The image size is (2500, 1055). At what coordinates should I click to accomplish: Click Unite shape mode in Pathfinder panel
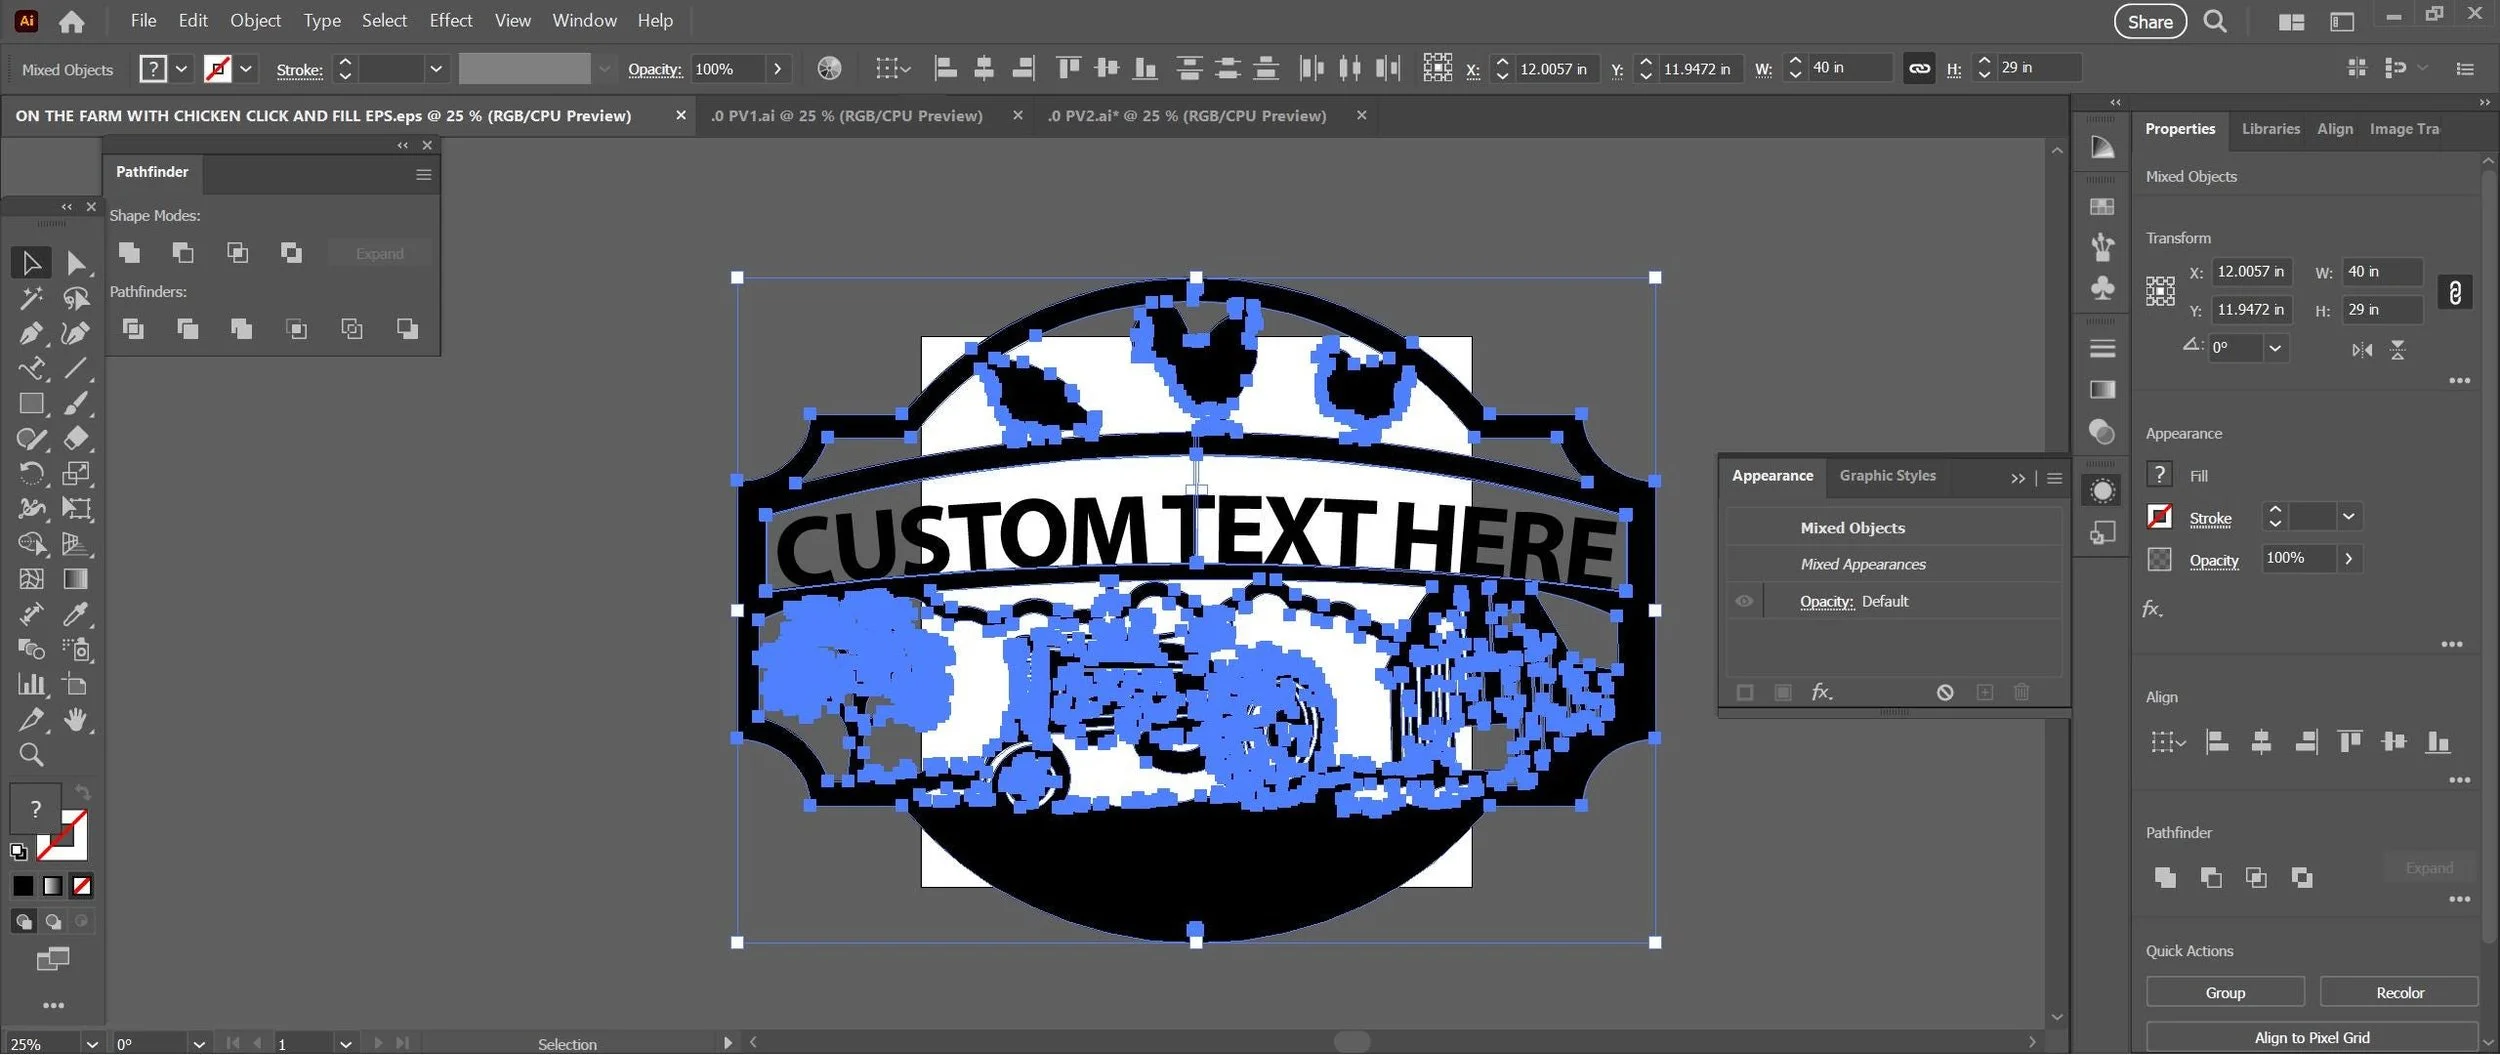pyautogui.click(x=129, y=253)
